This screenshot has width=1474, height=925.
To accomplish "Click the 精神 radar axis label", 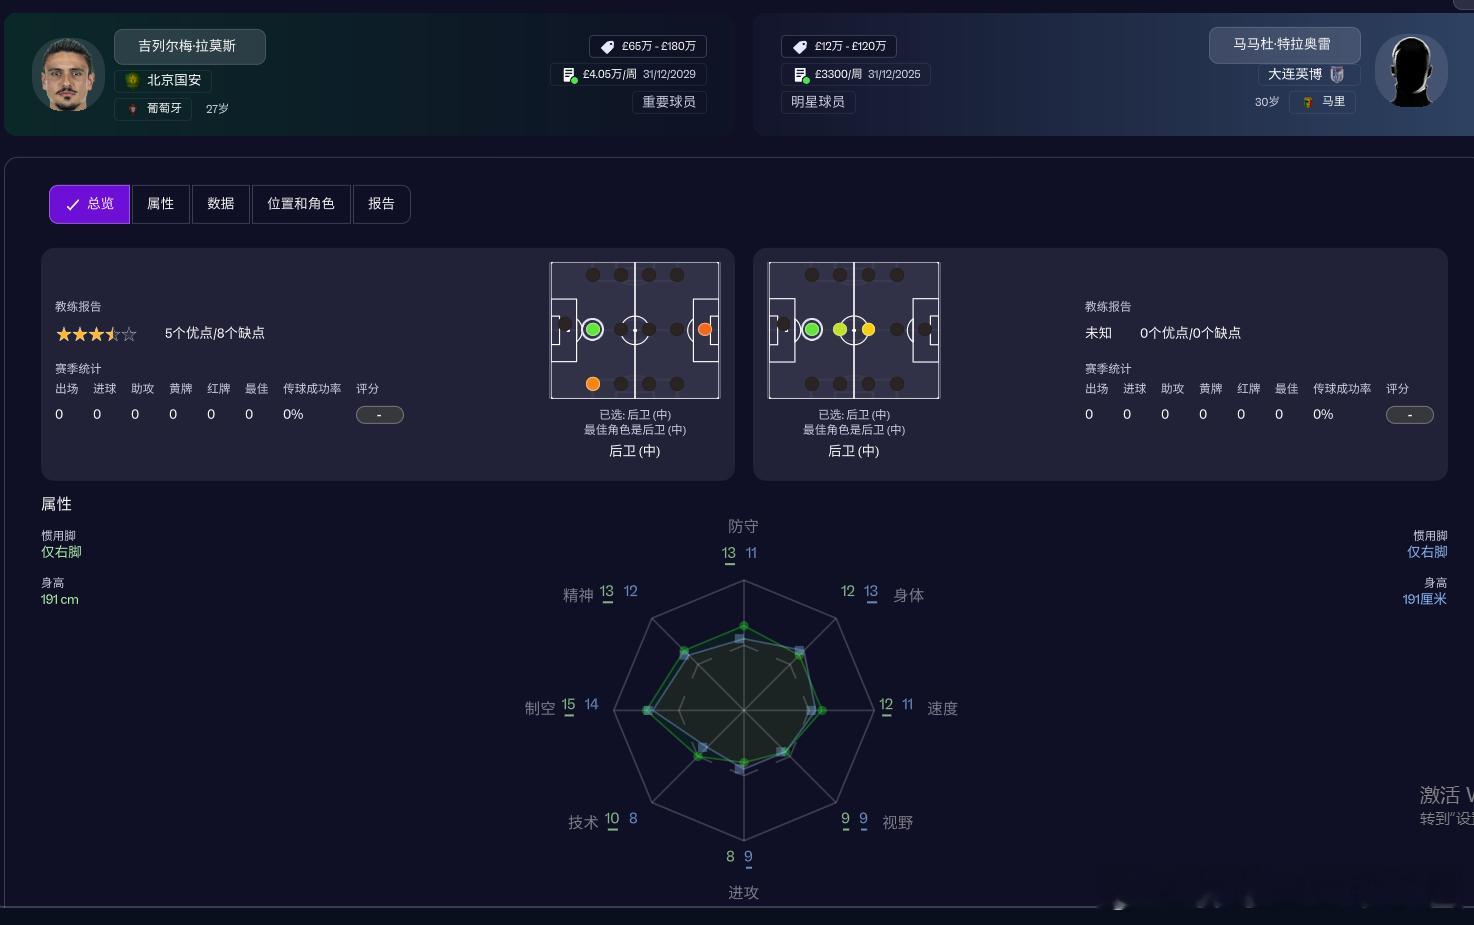I will [x=578, y=595].
